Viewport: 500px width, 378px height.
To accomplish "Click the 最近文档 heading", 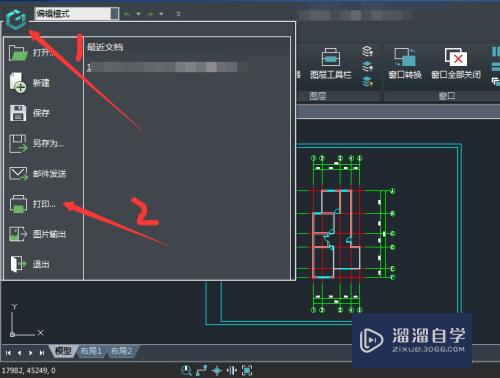I will 105,47.
